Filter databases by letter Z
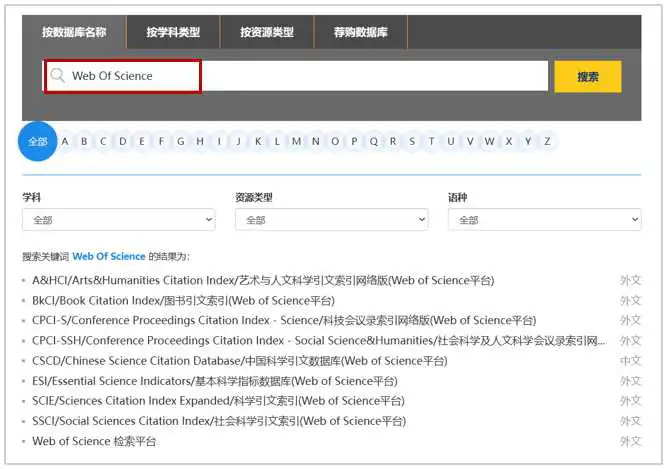 [547, 142]
